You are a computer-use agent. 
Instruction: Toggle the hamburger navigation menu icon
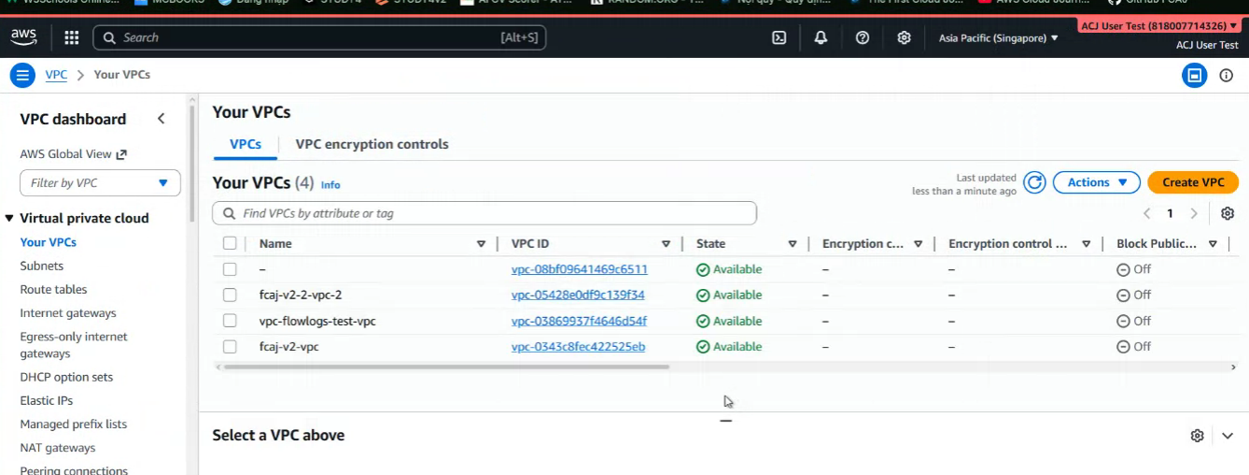coord(22,75)
